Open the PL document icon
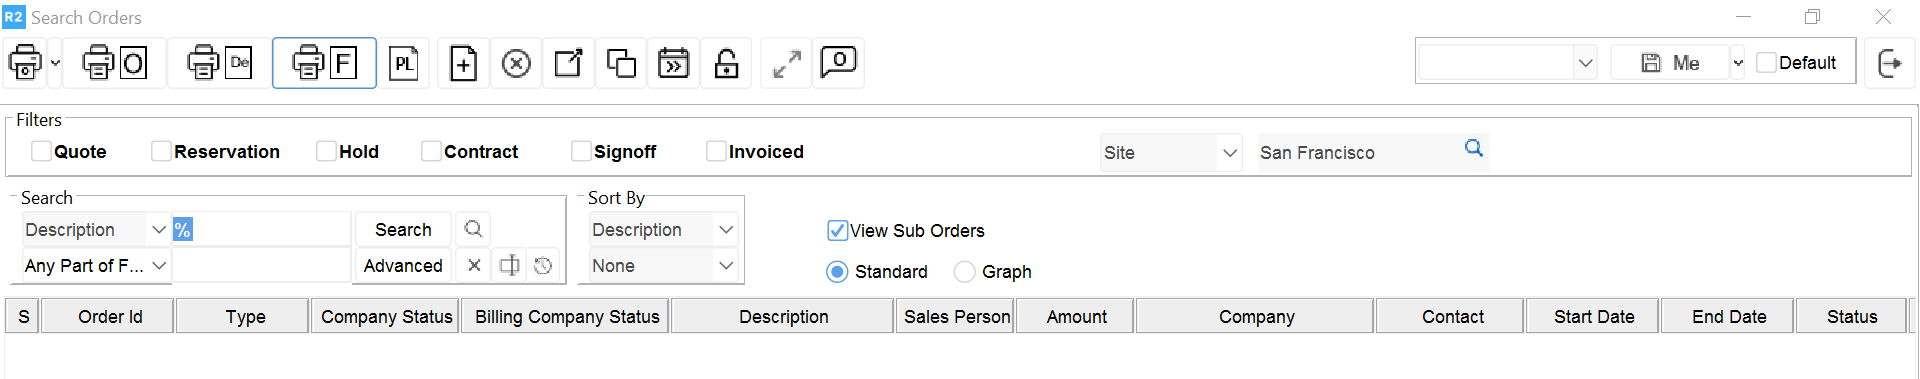Viewport: 1920px width, 379px height. (404, 63)
